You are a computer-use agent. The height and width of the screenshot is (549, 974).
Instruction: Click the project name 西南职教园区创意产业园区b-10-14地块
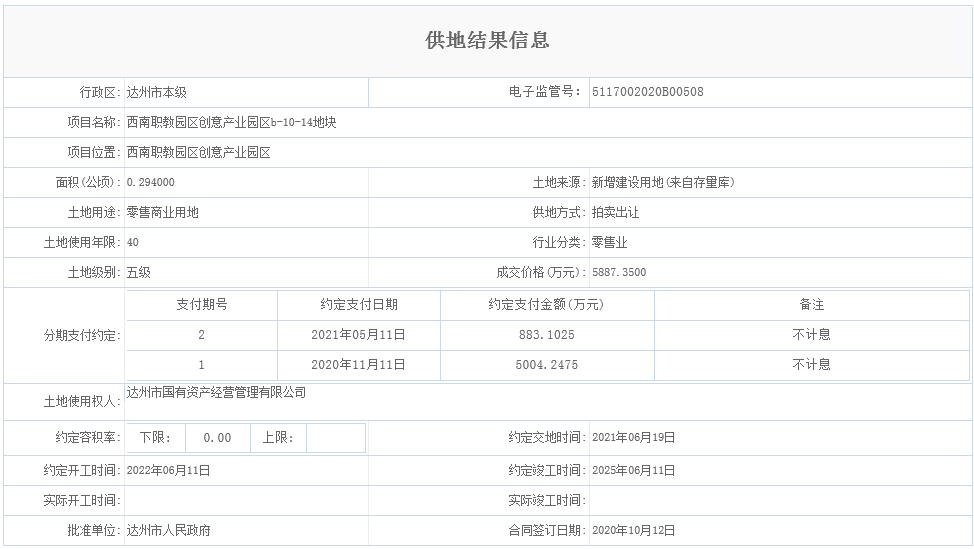point(231,122)
